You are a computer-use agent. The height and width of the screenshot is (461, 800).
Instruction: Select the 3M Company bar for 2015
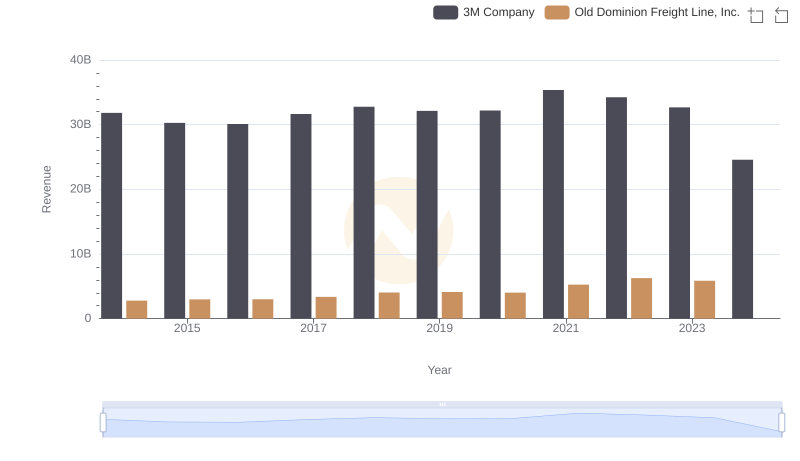coord(174,221)
